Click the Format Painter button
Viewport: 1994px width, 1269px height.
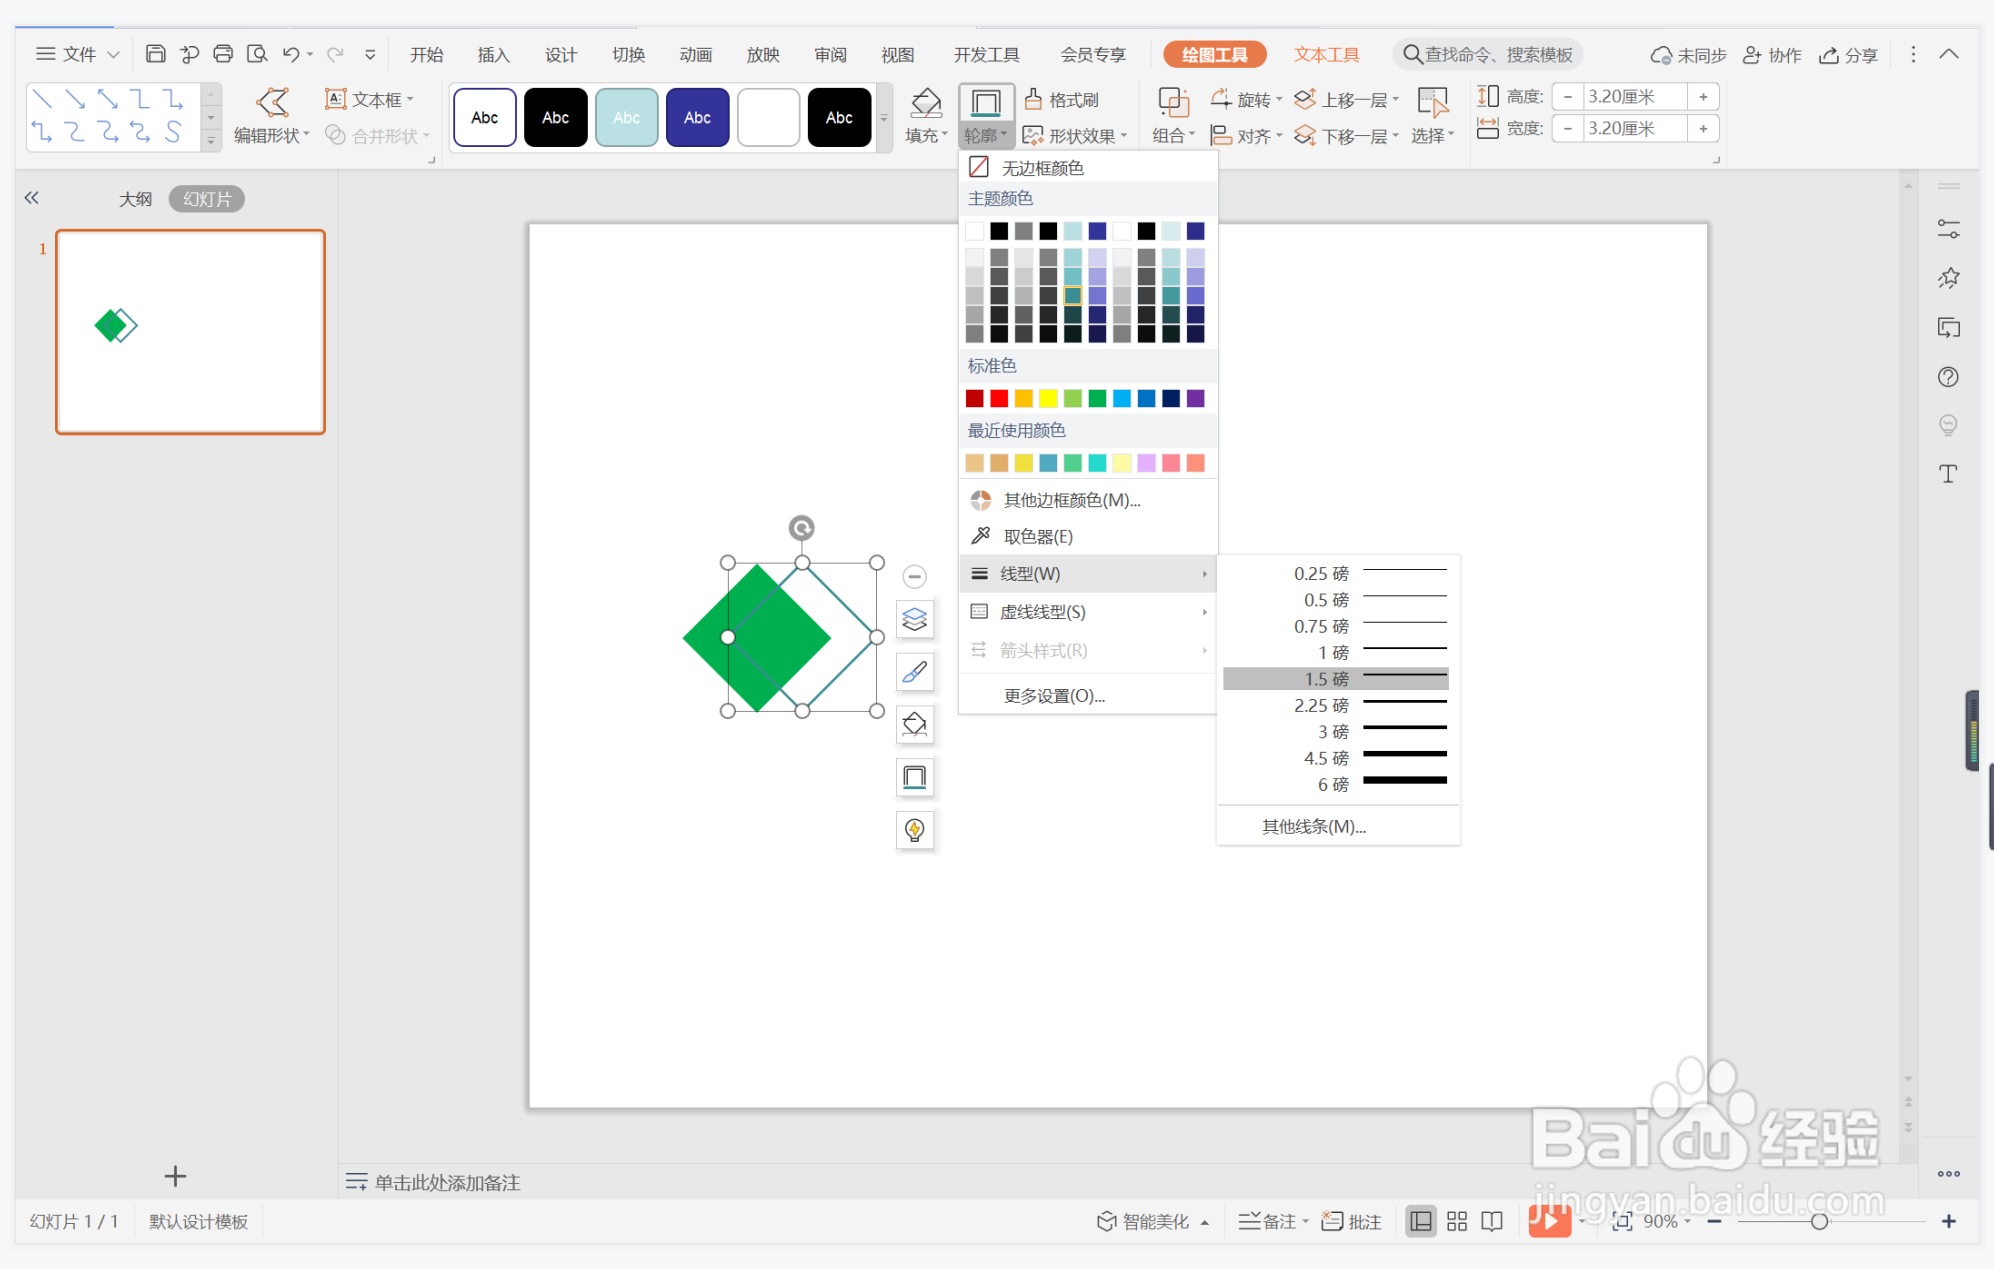pos(1063,99)
